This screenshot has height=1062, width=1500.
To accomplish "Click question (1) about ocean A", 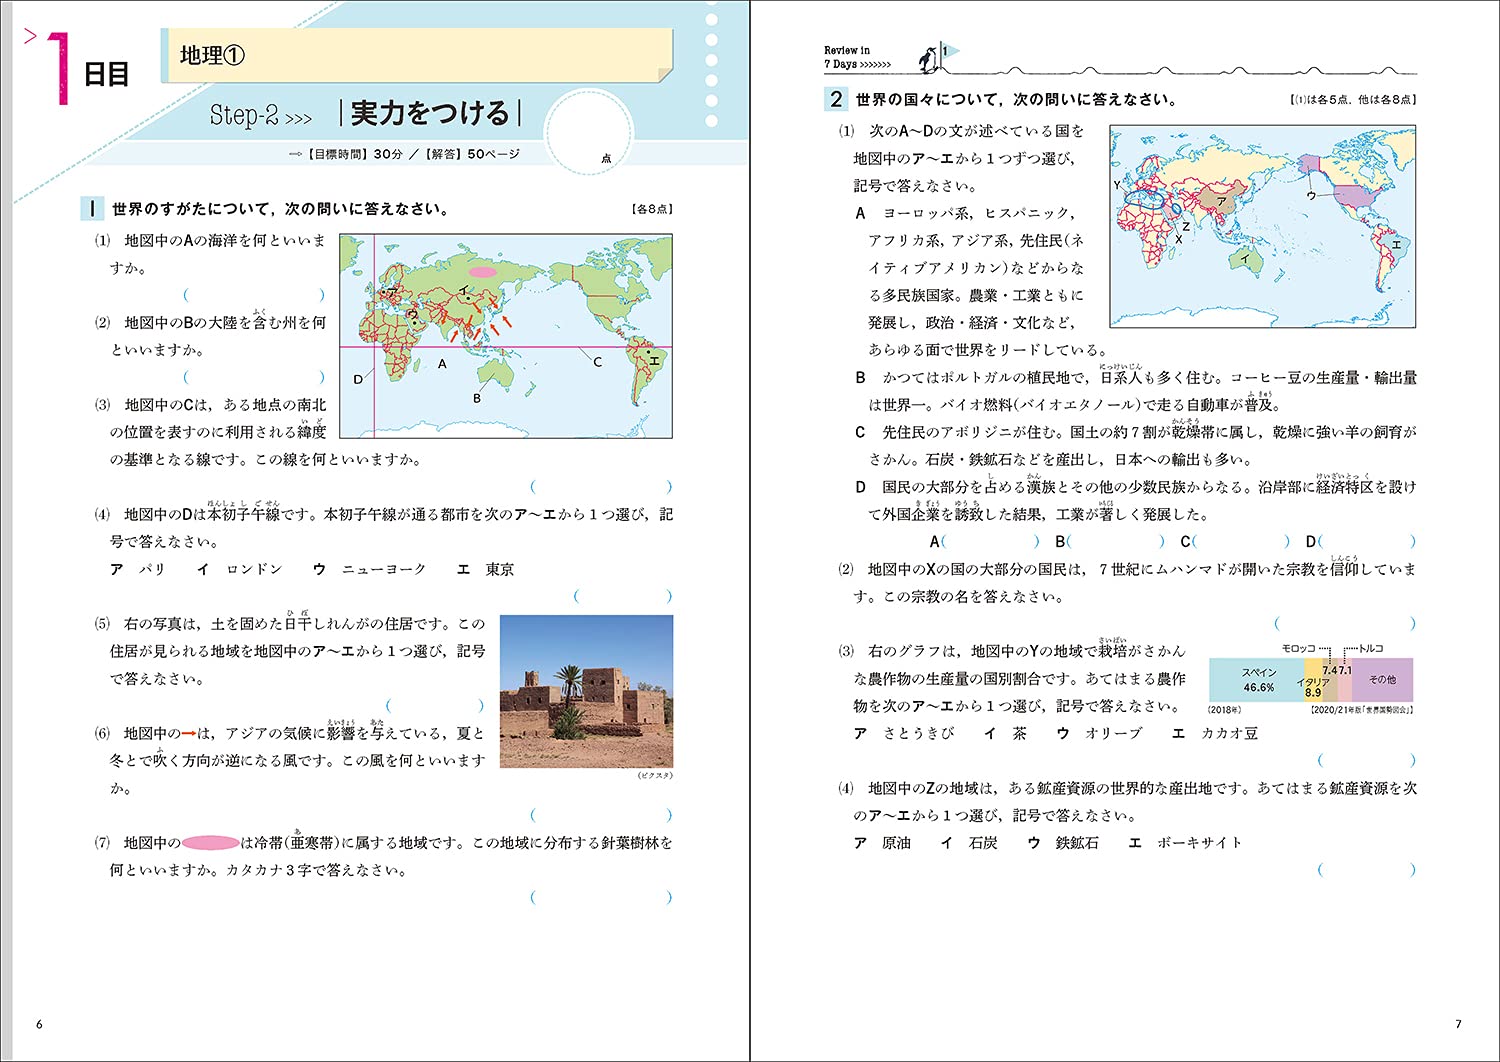I will tap(210, 254).
